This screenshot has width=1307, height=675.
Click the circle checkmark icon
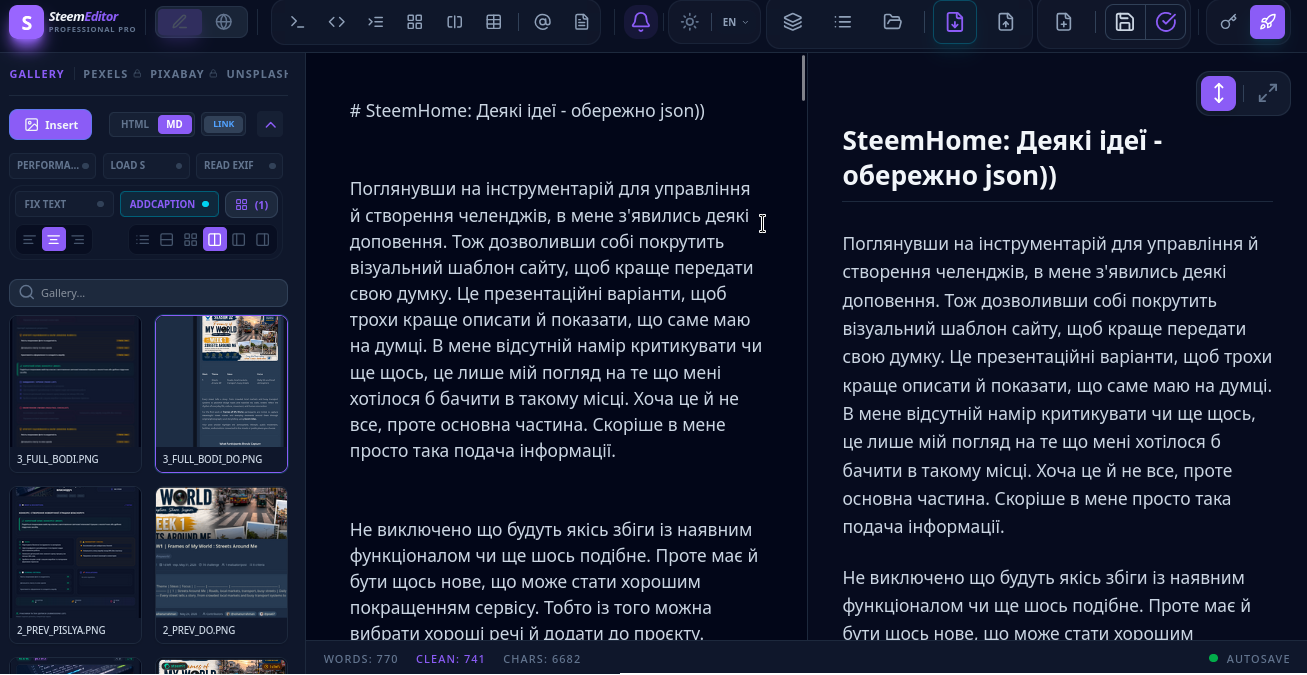tap(1165, 22)
